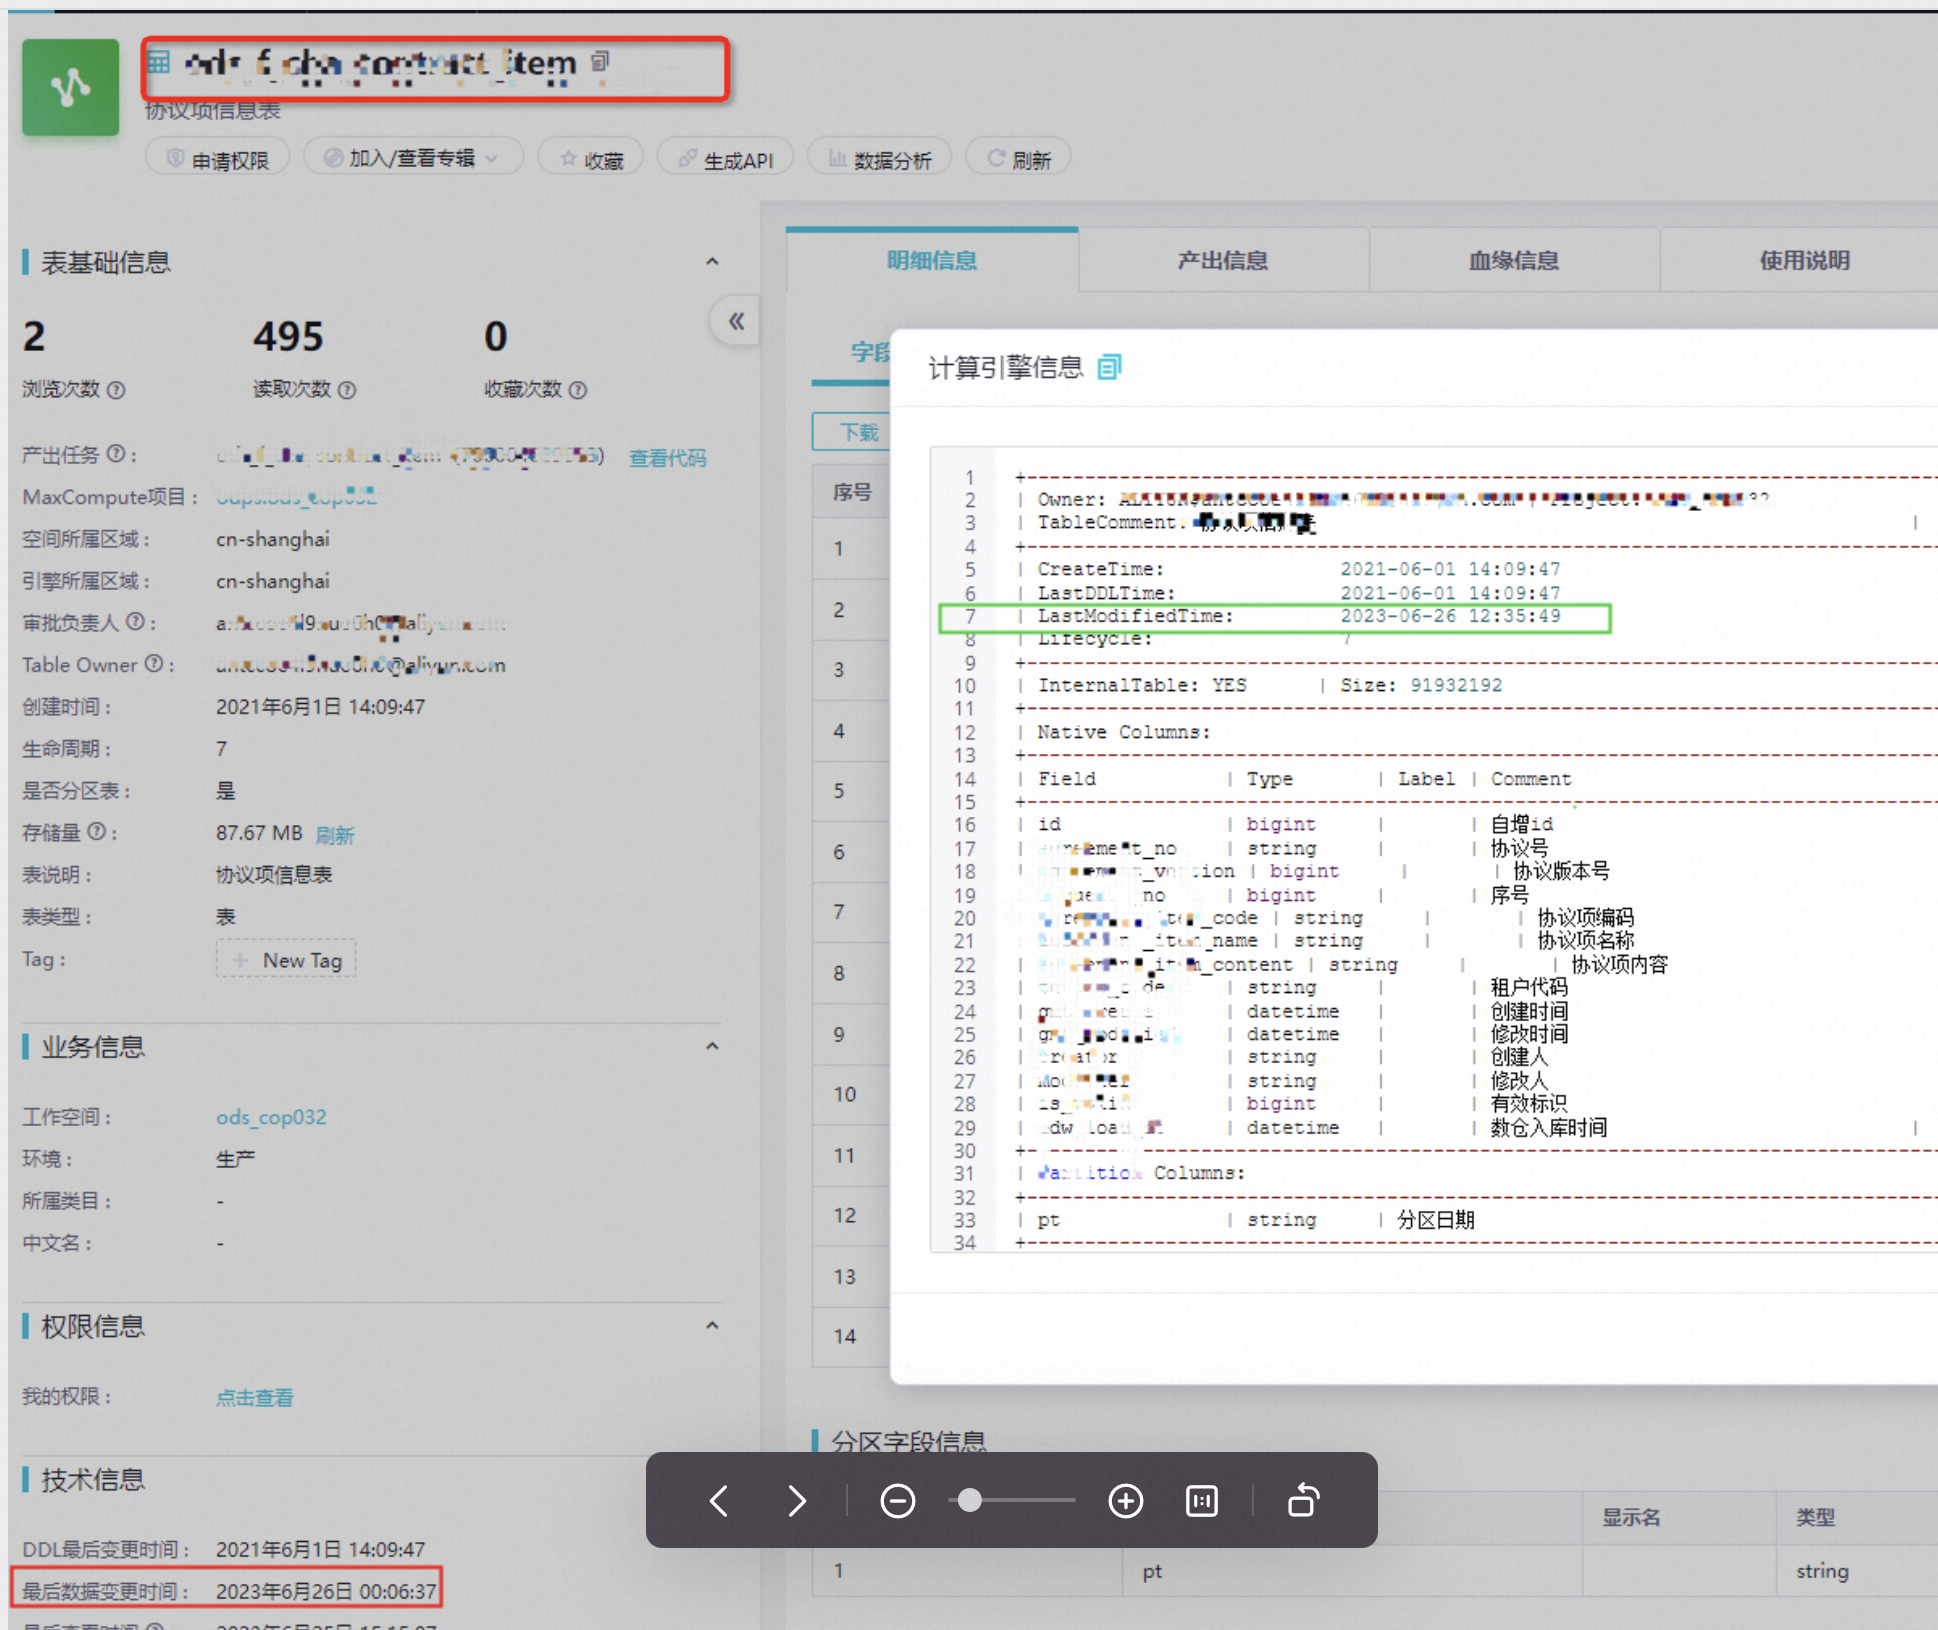Screen dimensions: 1938x1630
Task: Switch to 产出信息 tab
Action: pyautogui.click(x=1222, y=261)
